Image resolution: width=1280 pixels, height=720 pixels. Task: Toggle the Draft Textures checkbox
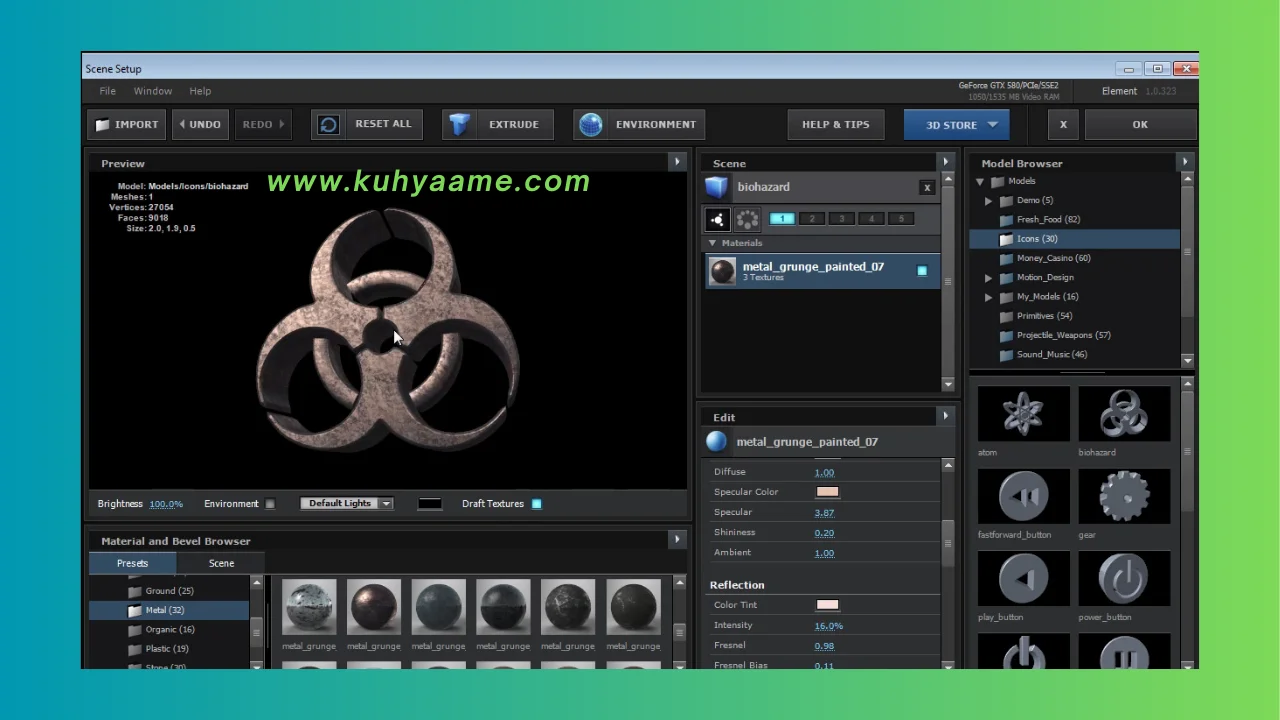(537, 504)
